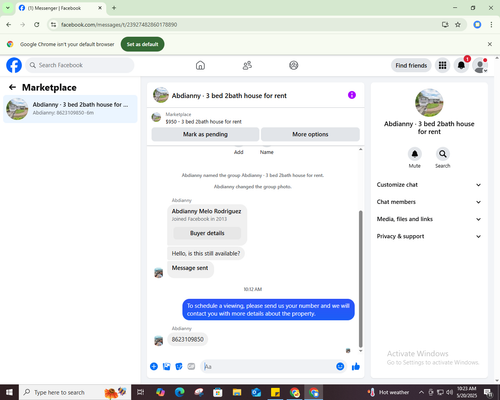Viewport: 500px width, 400px height.
Task: Click Mark as pending button
Action: pos(205,134)
